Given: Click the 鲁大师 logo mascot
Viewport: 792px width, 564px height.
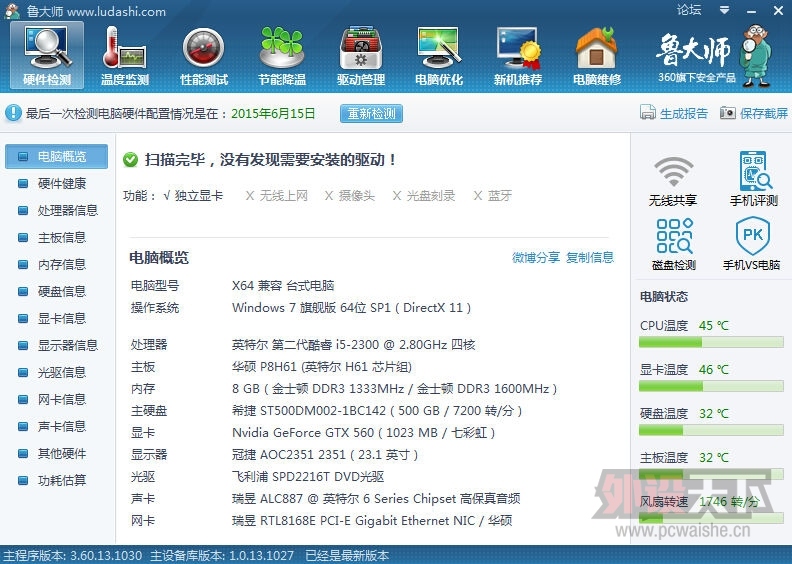Looking at the screenshot, I should click(756, 56).
